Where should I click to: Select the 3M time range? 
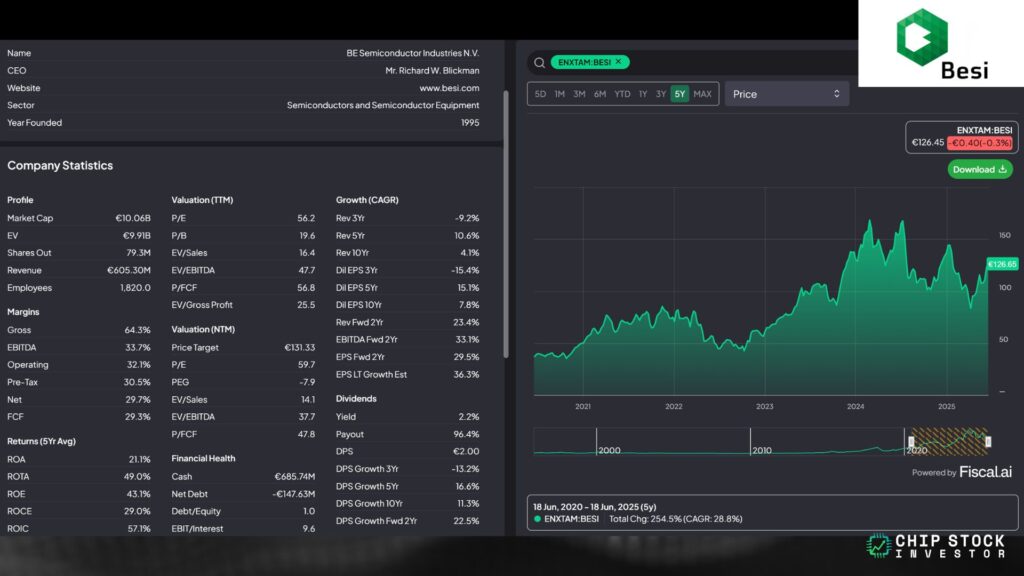coord(579,94)
